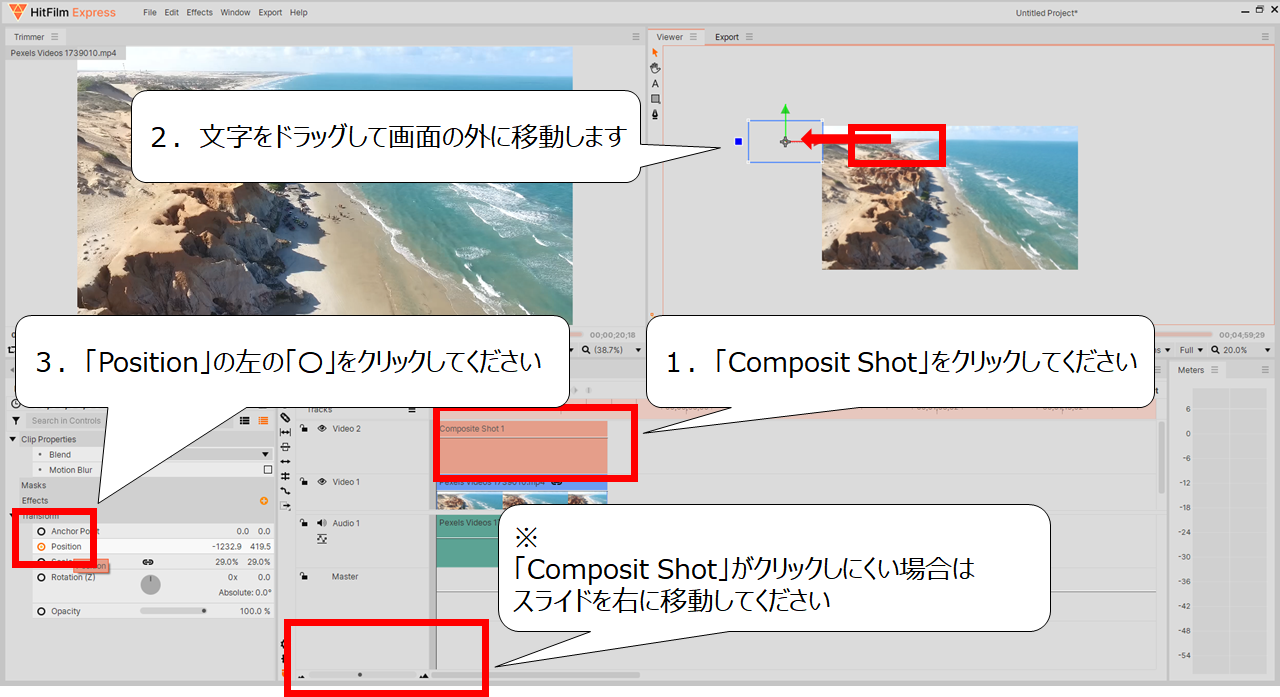This screenshot has height=697, width=1280.
Task: Click the Video 2 track label
Action: pyautogui.click(x=346, y=428)
